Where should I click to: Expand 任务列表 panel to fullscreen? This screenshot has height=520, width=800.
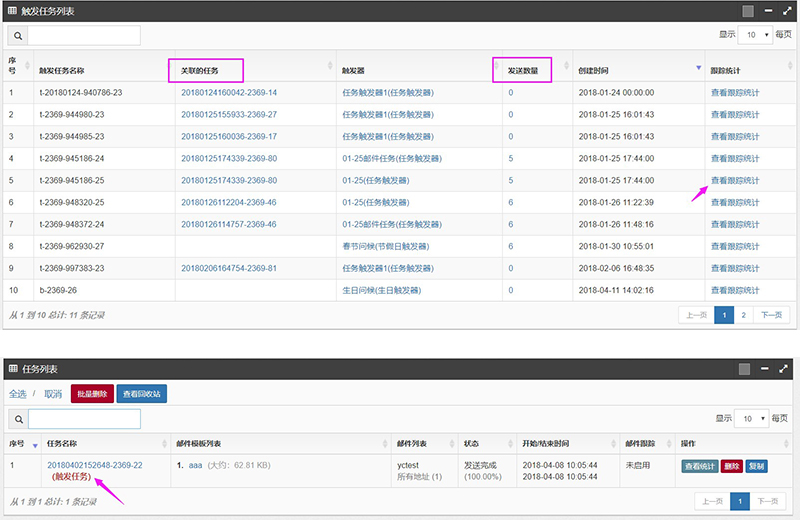[786, 369]
